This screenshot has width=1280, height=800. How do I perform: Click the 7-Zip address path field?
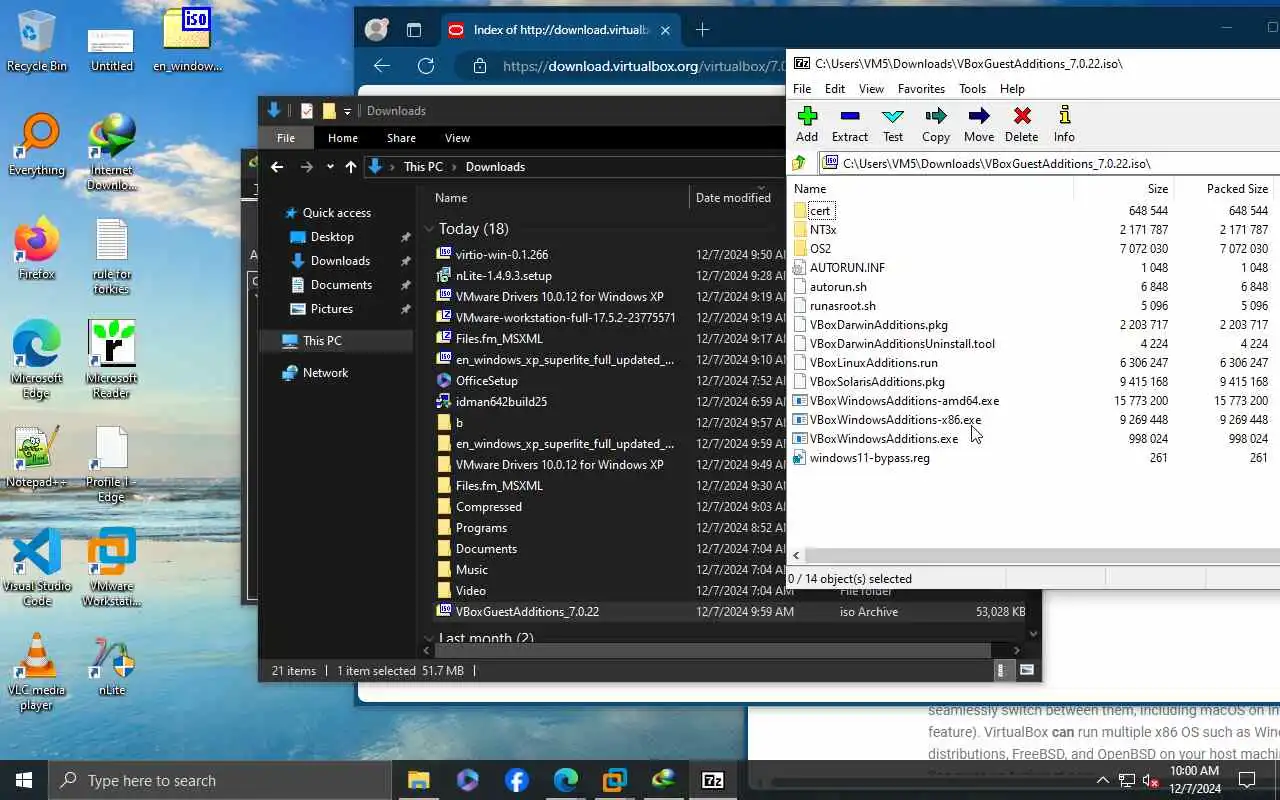(x=1050, y=163)
